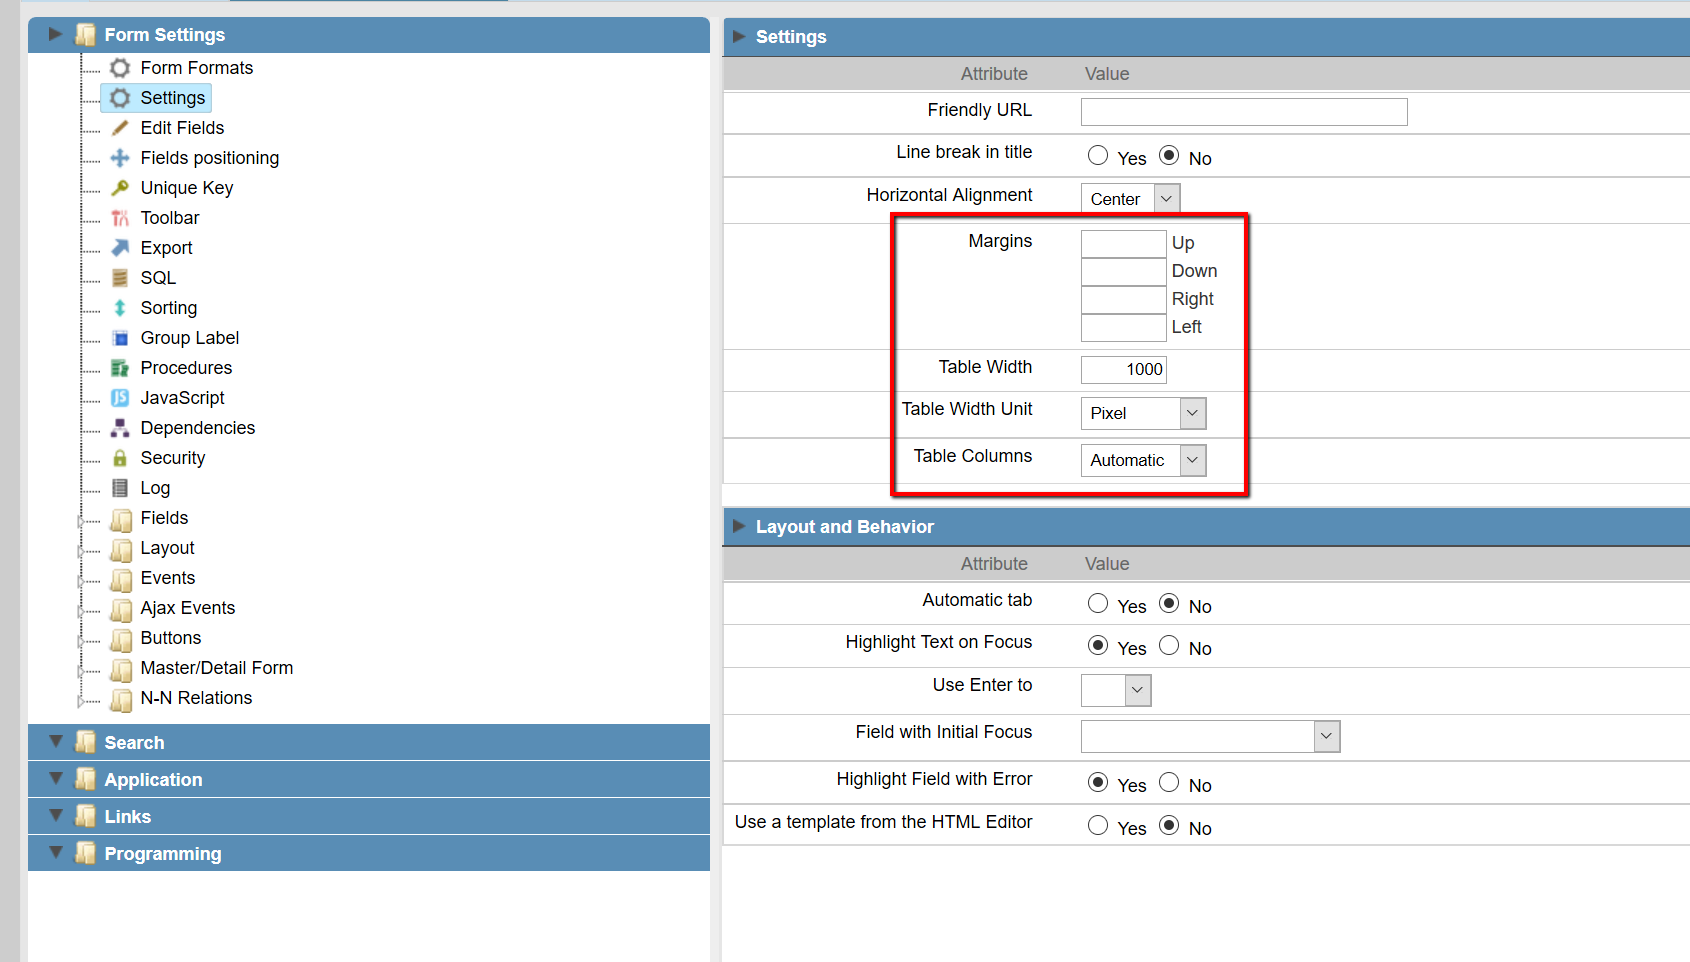Open Form Formats in the tree
The width and height of the screenshot is (1690, 962).
click(x=197, y=68)
